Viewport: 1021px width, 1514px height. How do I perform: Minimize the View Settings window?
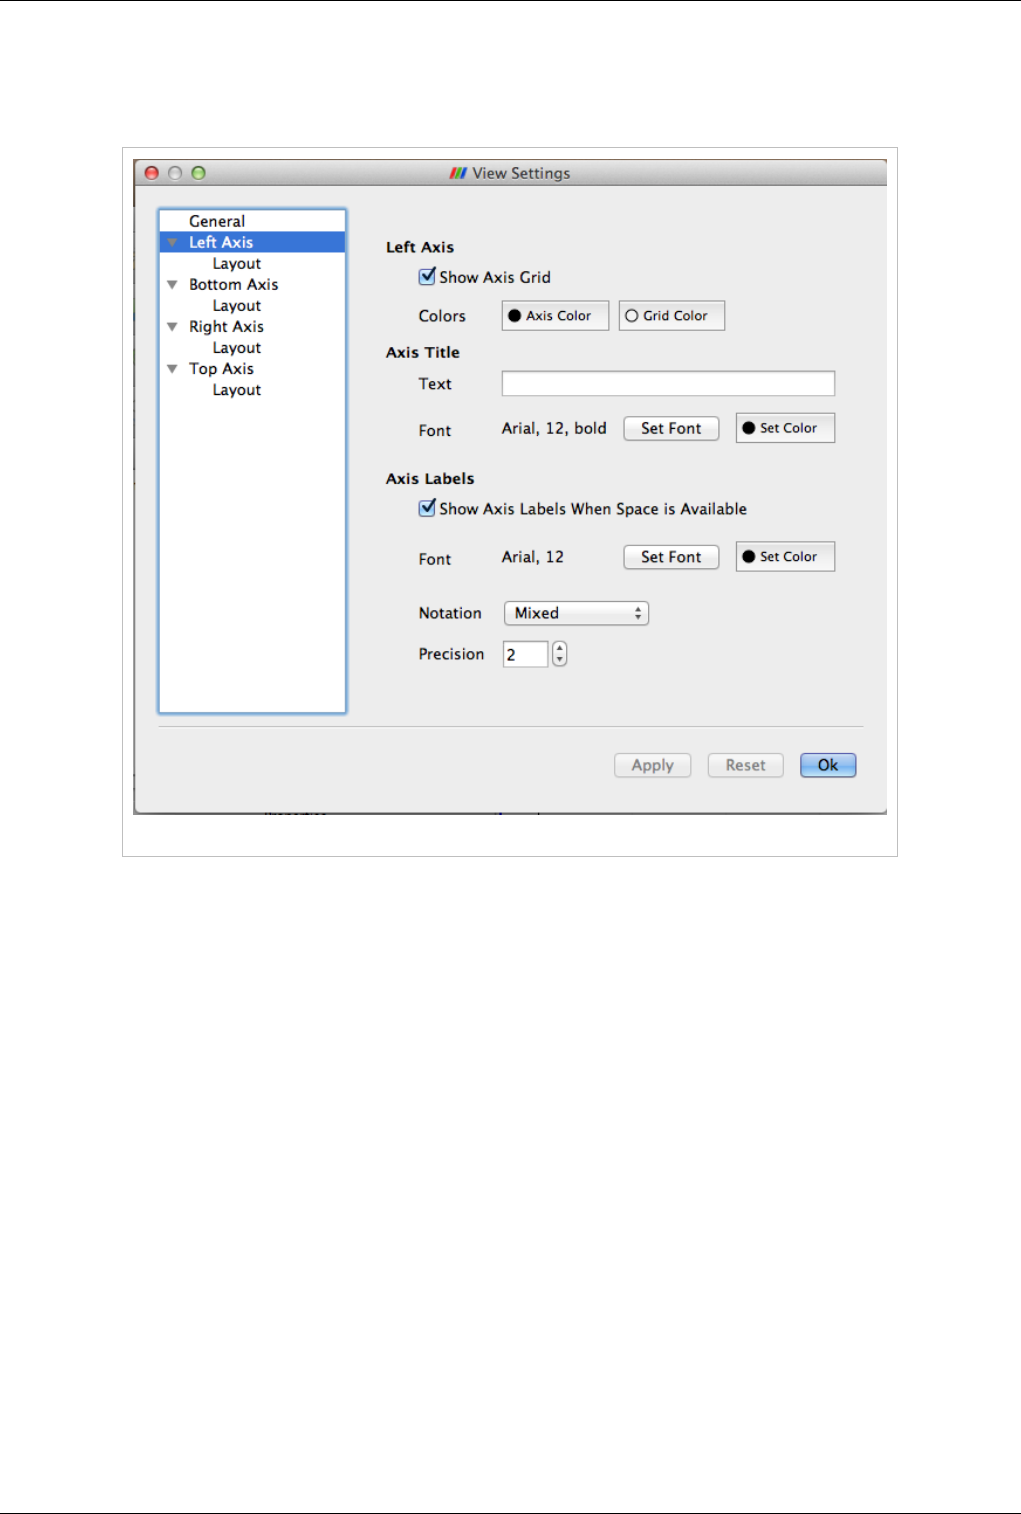[x=175, y=173]
